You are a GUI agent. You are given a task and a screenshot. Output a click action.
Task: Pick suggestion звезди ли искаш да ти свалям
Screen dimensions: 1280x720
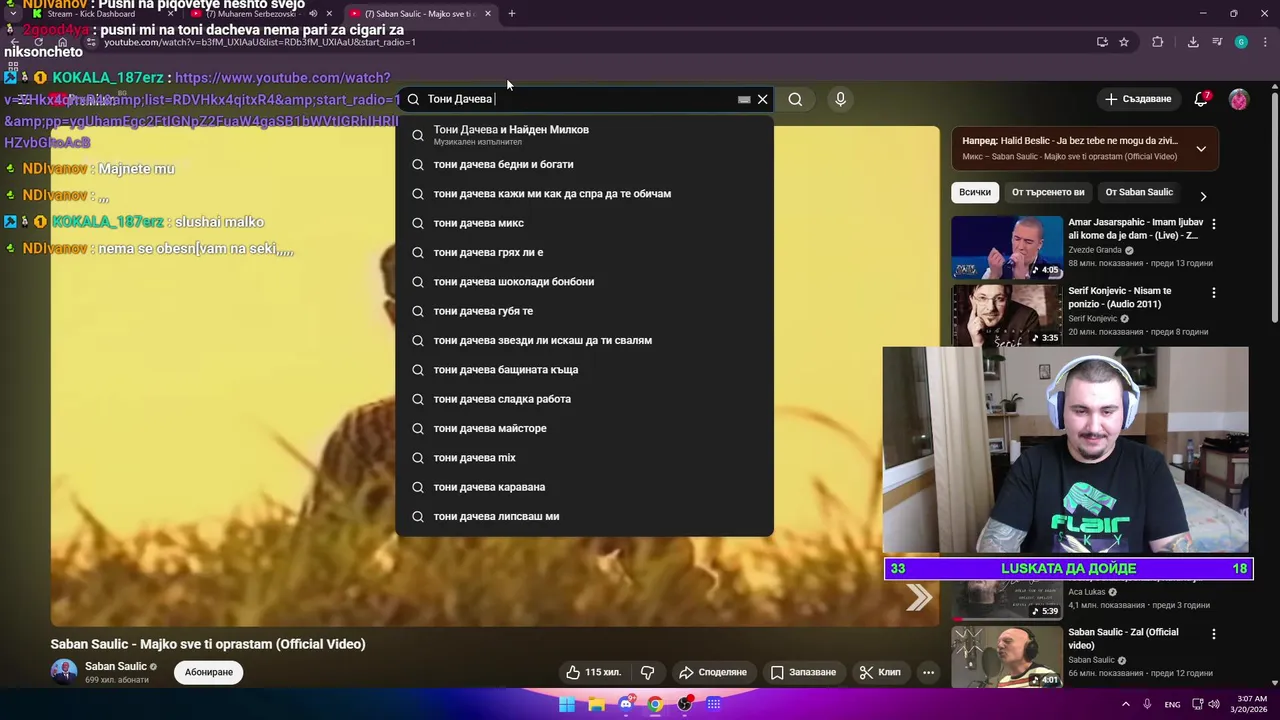(x=584, y=340)
